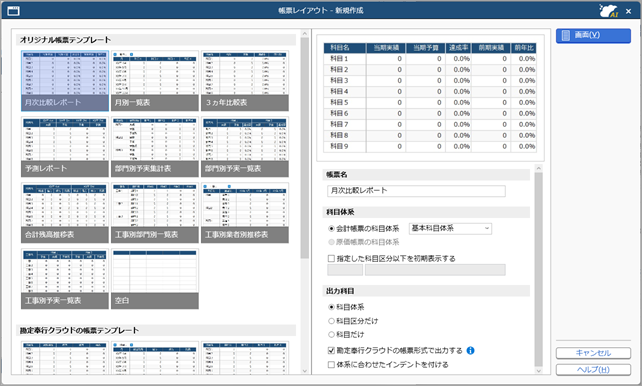
Task: Click the 当期予算 column header in preview
Action: point(426,48)
